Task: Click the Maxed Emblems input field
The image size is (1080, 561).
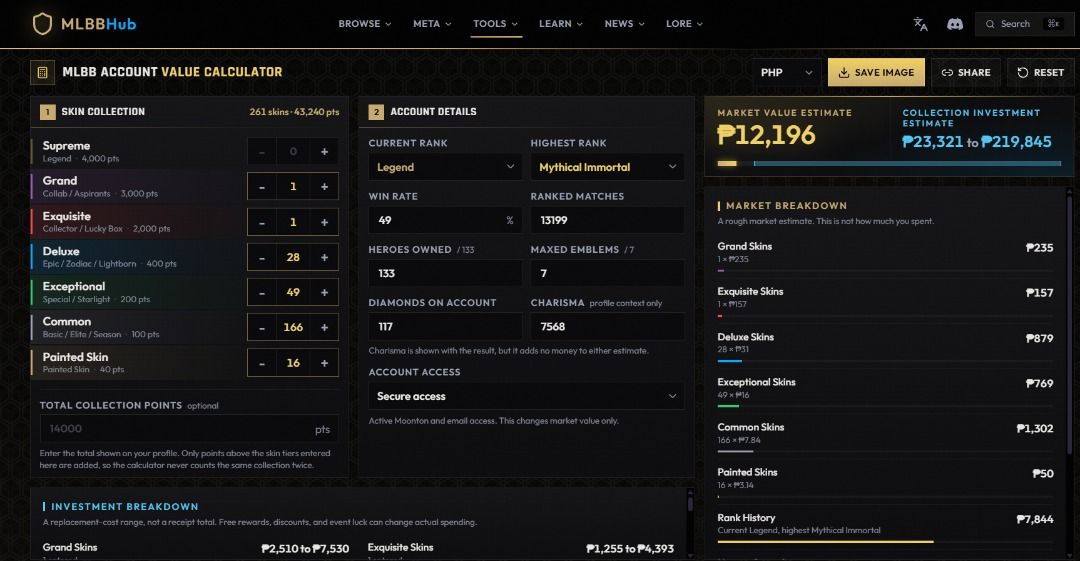Action: (x=608, y=273)
